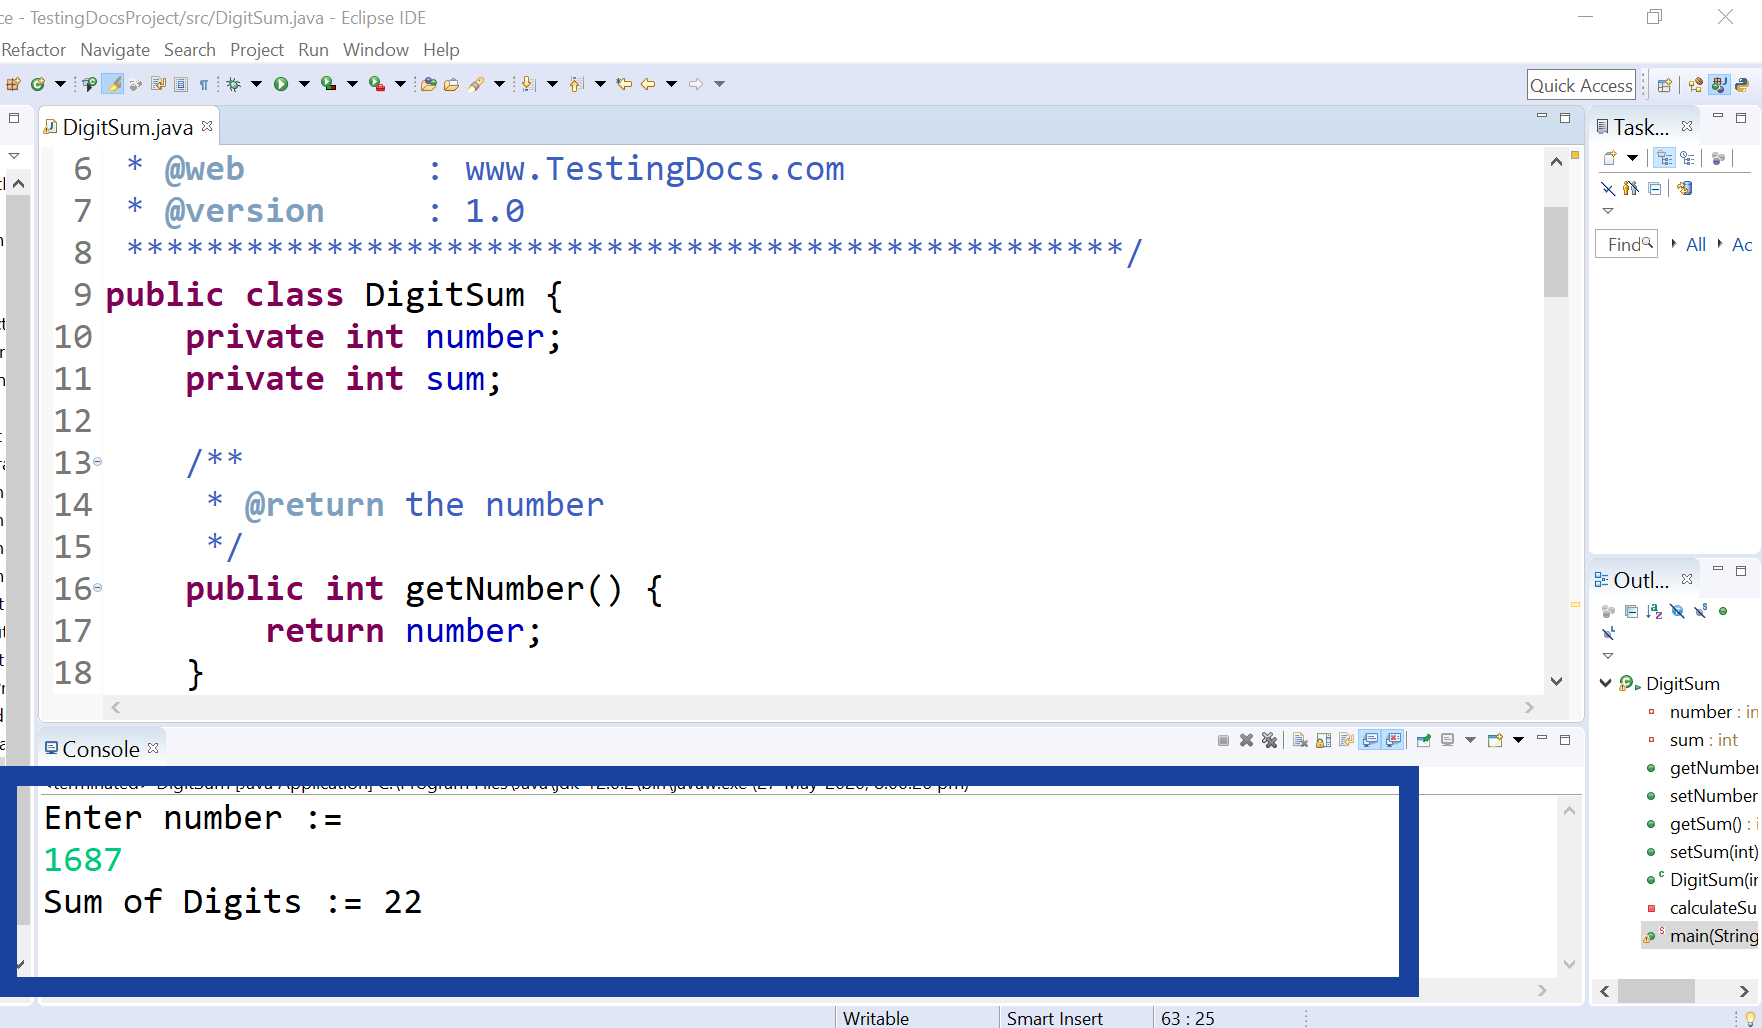Click the Debug bug icon

click(234, 84)
